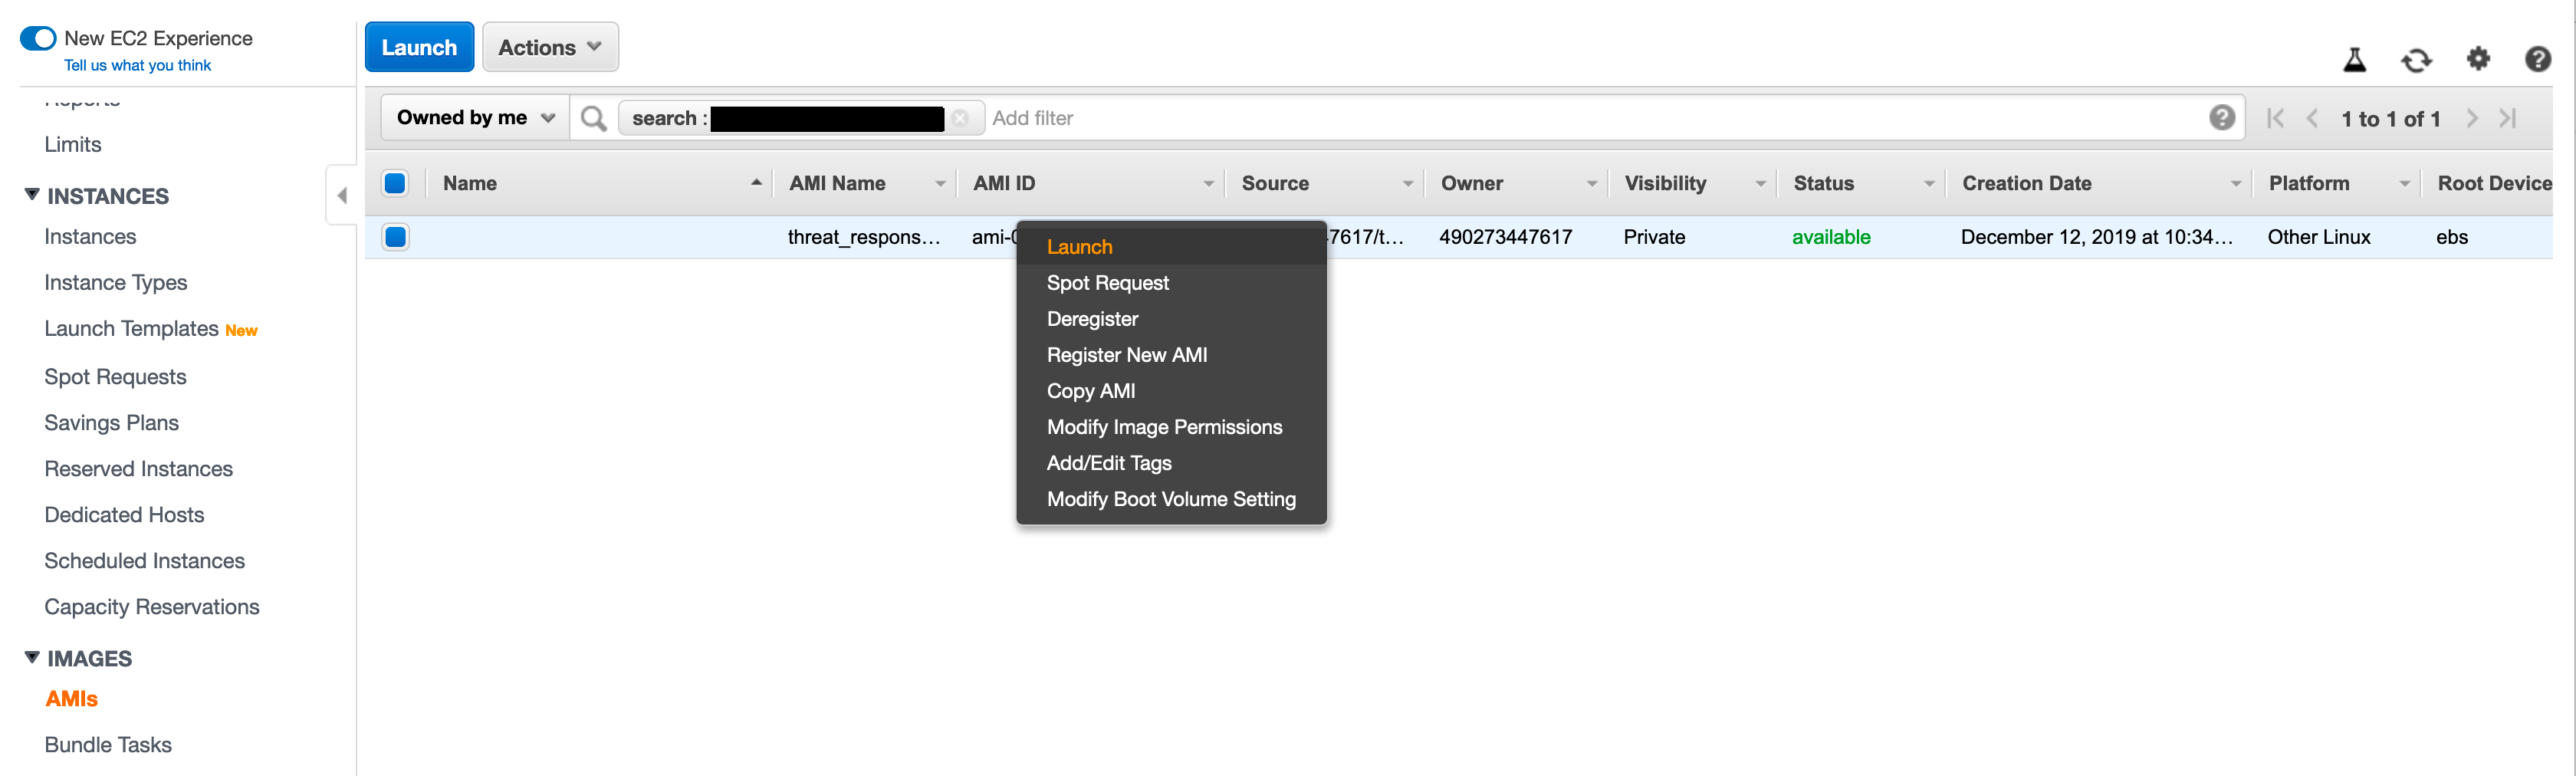Open Launch Templates in the sidebar

click(x=131, y=329)
